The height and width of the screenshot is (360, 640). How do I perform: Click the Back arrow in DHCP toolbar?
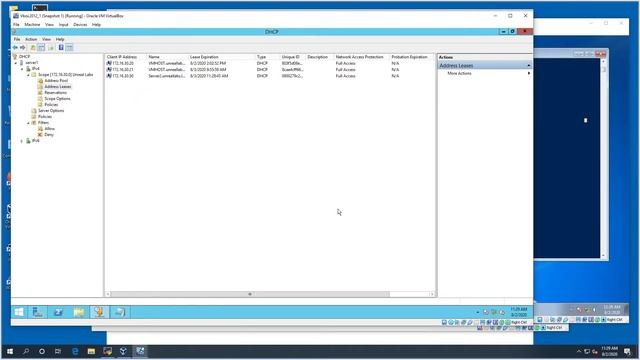pos(15,48)
